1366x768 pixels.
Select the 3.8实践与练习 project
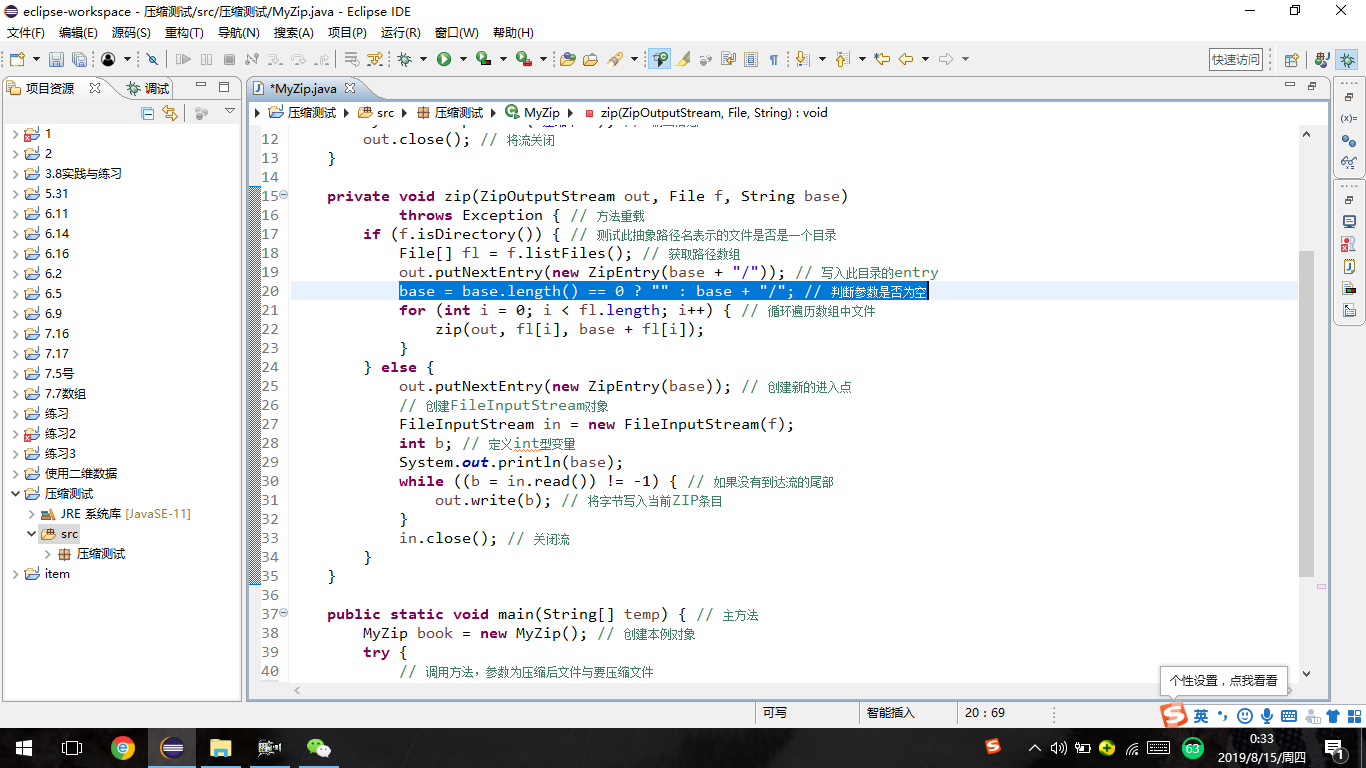[x=83, y=174]
